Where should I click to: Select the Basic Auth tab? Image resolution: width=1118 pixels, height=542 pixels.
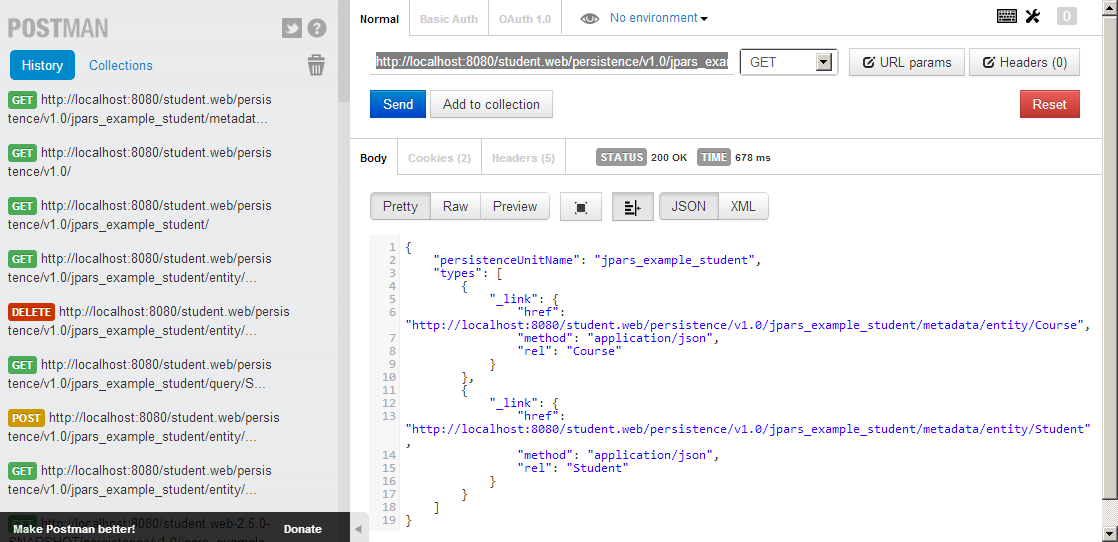448,19
